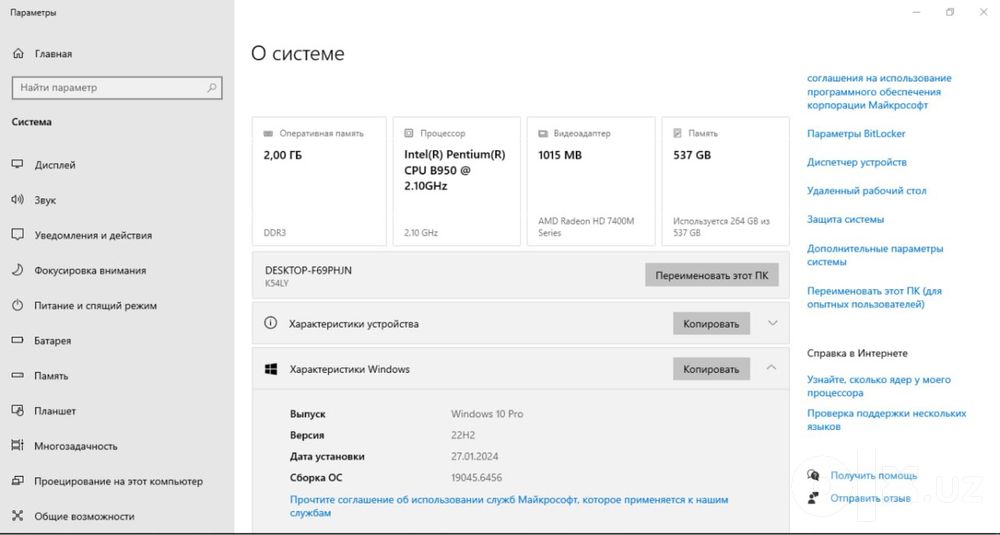Open the Microsoft software license agreement link
Screen dimensions: 1000x535
click(879, 91)
